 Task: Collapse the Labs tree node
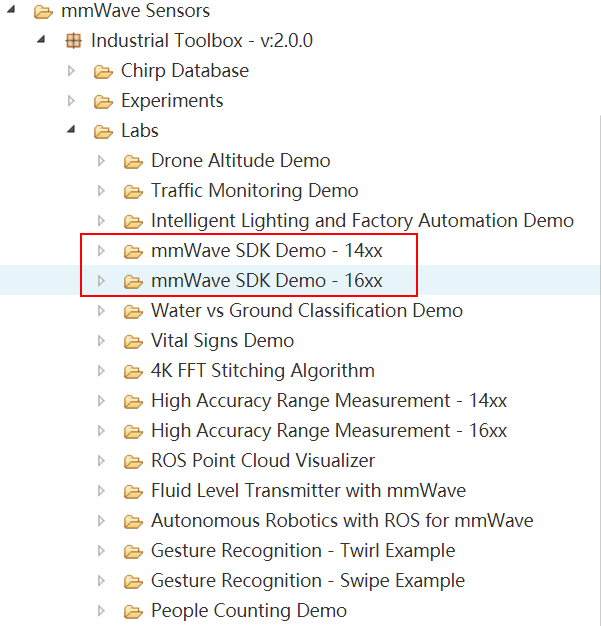tap(71, 129)
